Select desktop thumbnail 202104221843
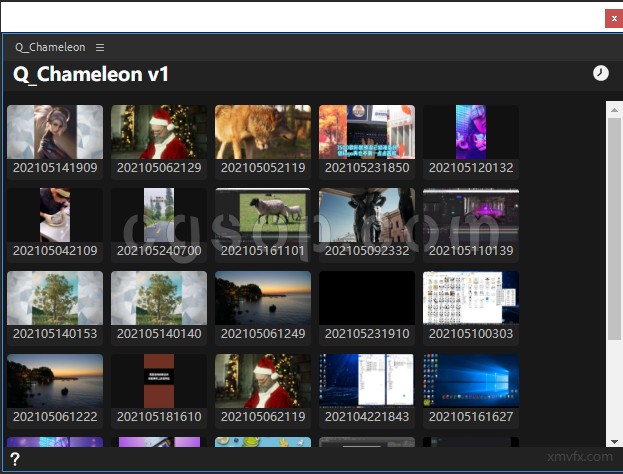 367,389
